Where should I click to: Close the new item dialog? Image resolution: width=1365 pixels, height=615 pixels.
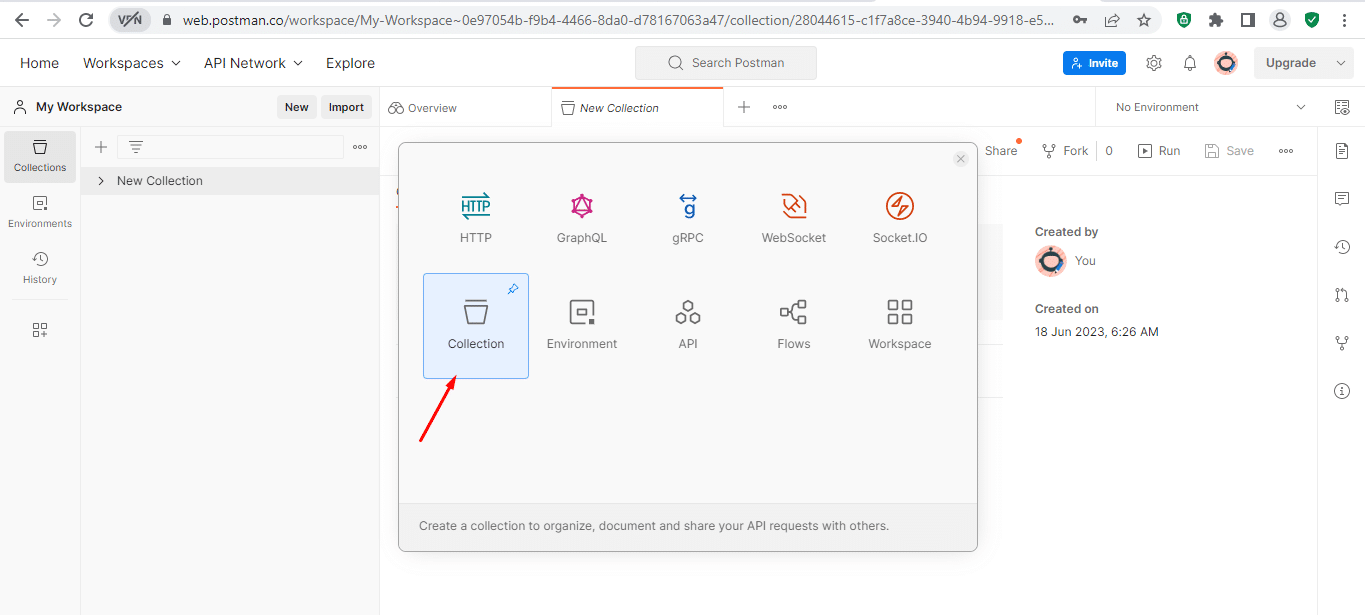(960, 159)
